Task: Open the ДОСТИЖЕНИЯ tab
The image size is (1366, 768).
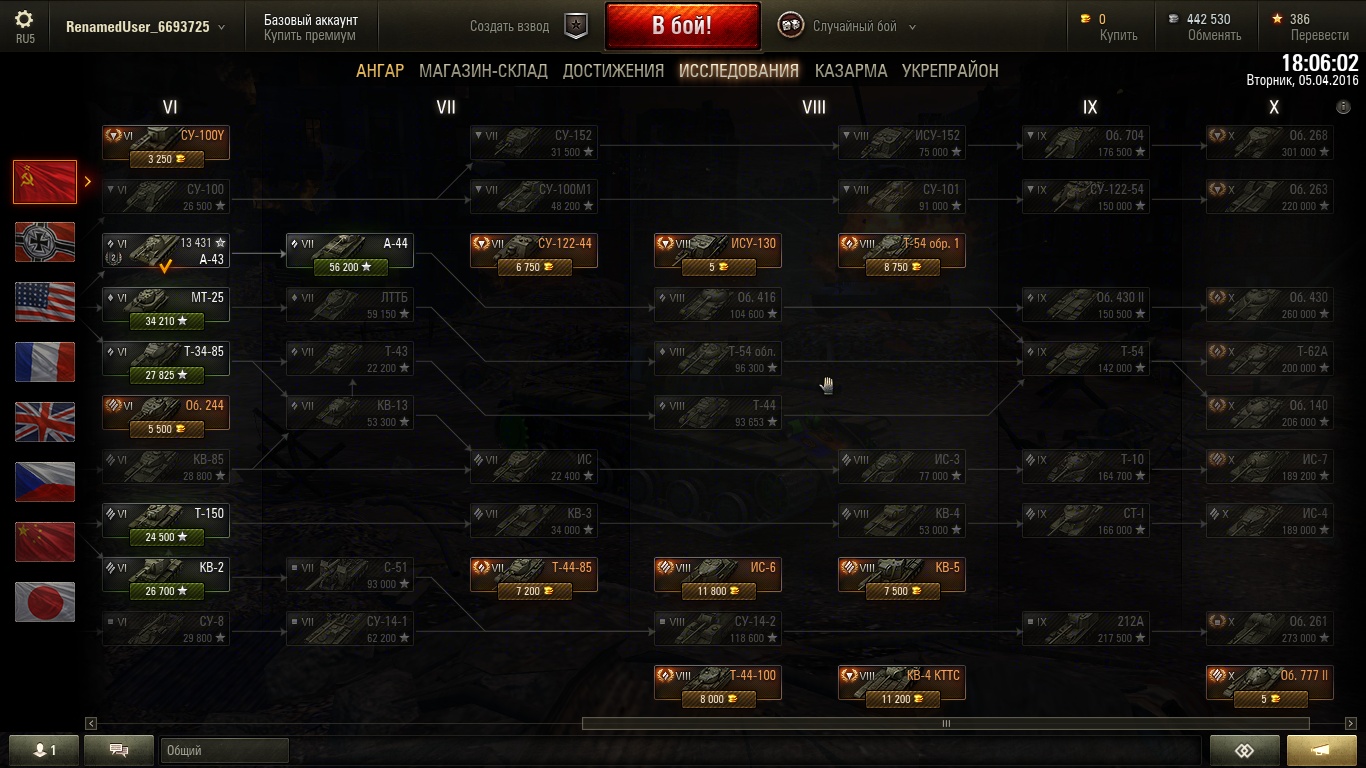Action: pyautogui.click(x=613, y=71)
